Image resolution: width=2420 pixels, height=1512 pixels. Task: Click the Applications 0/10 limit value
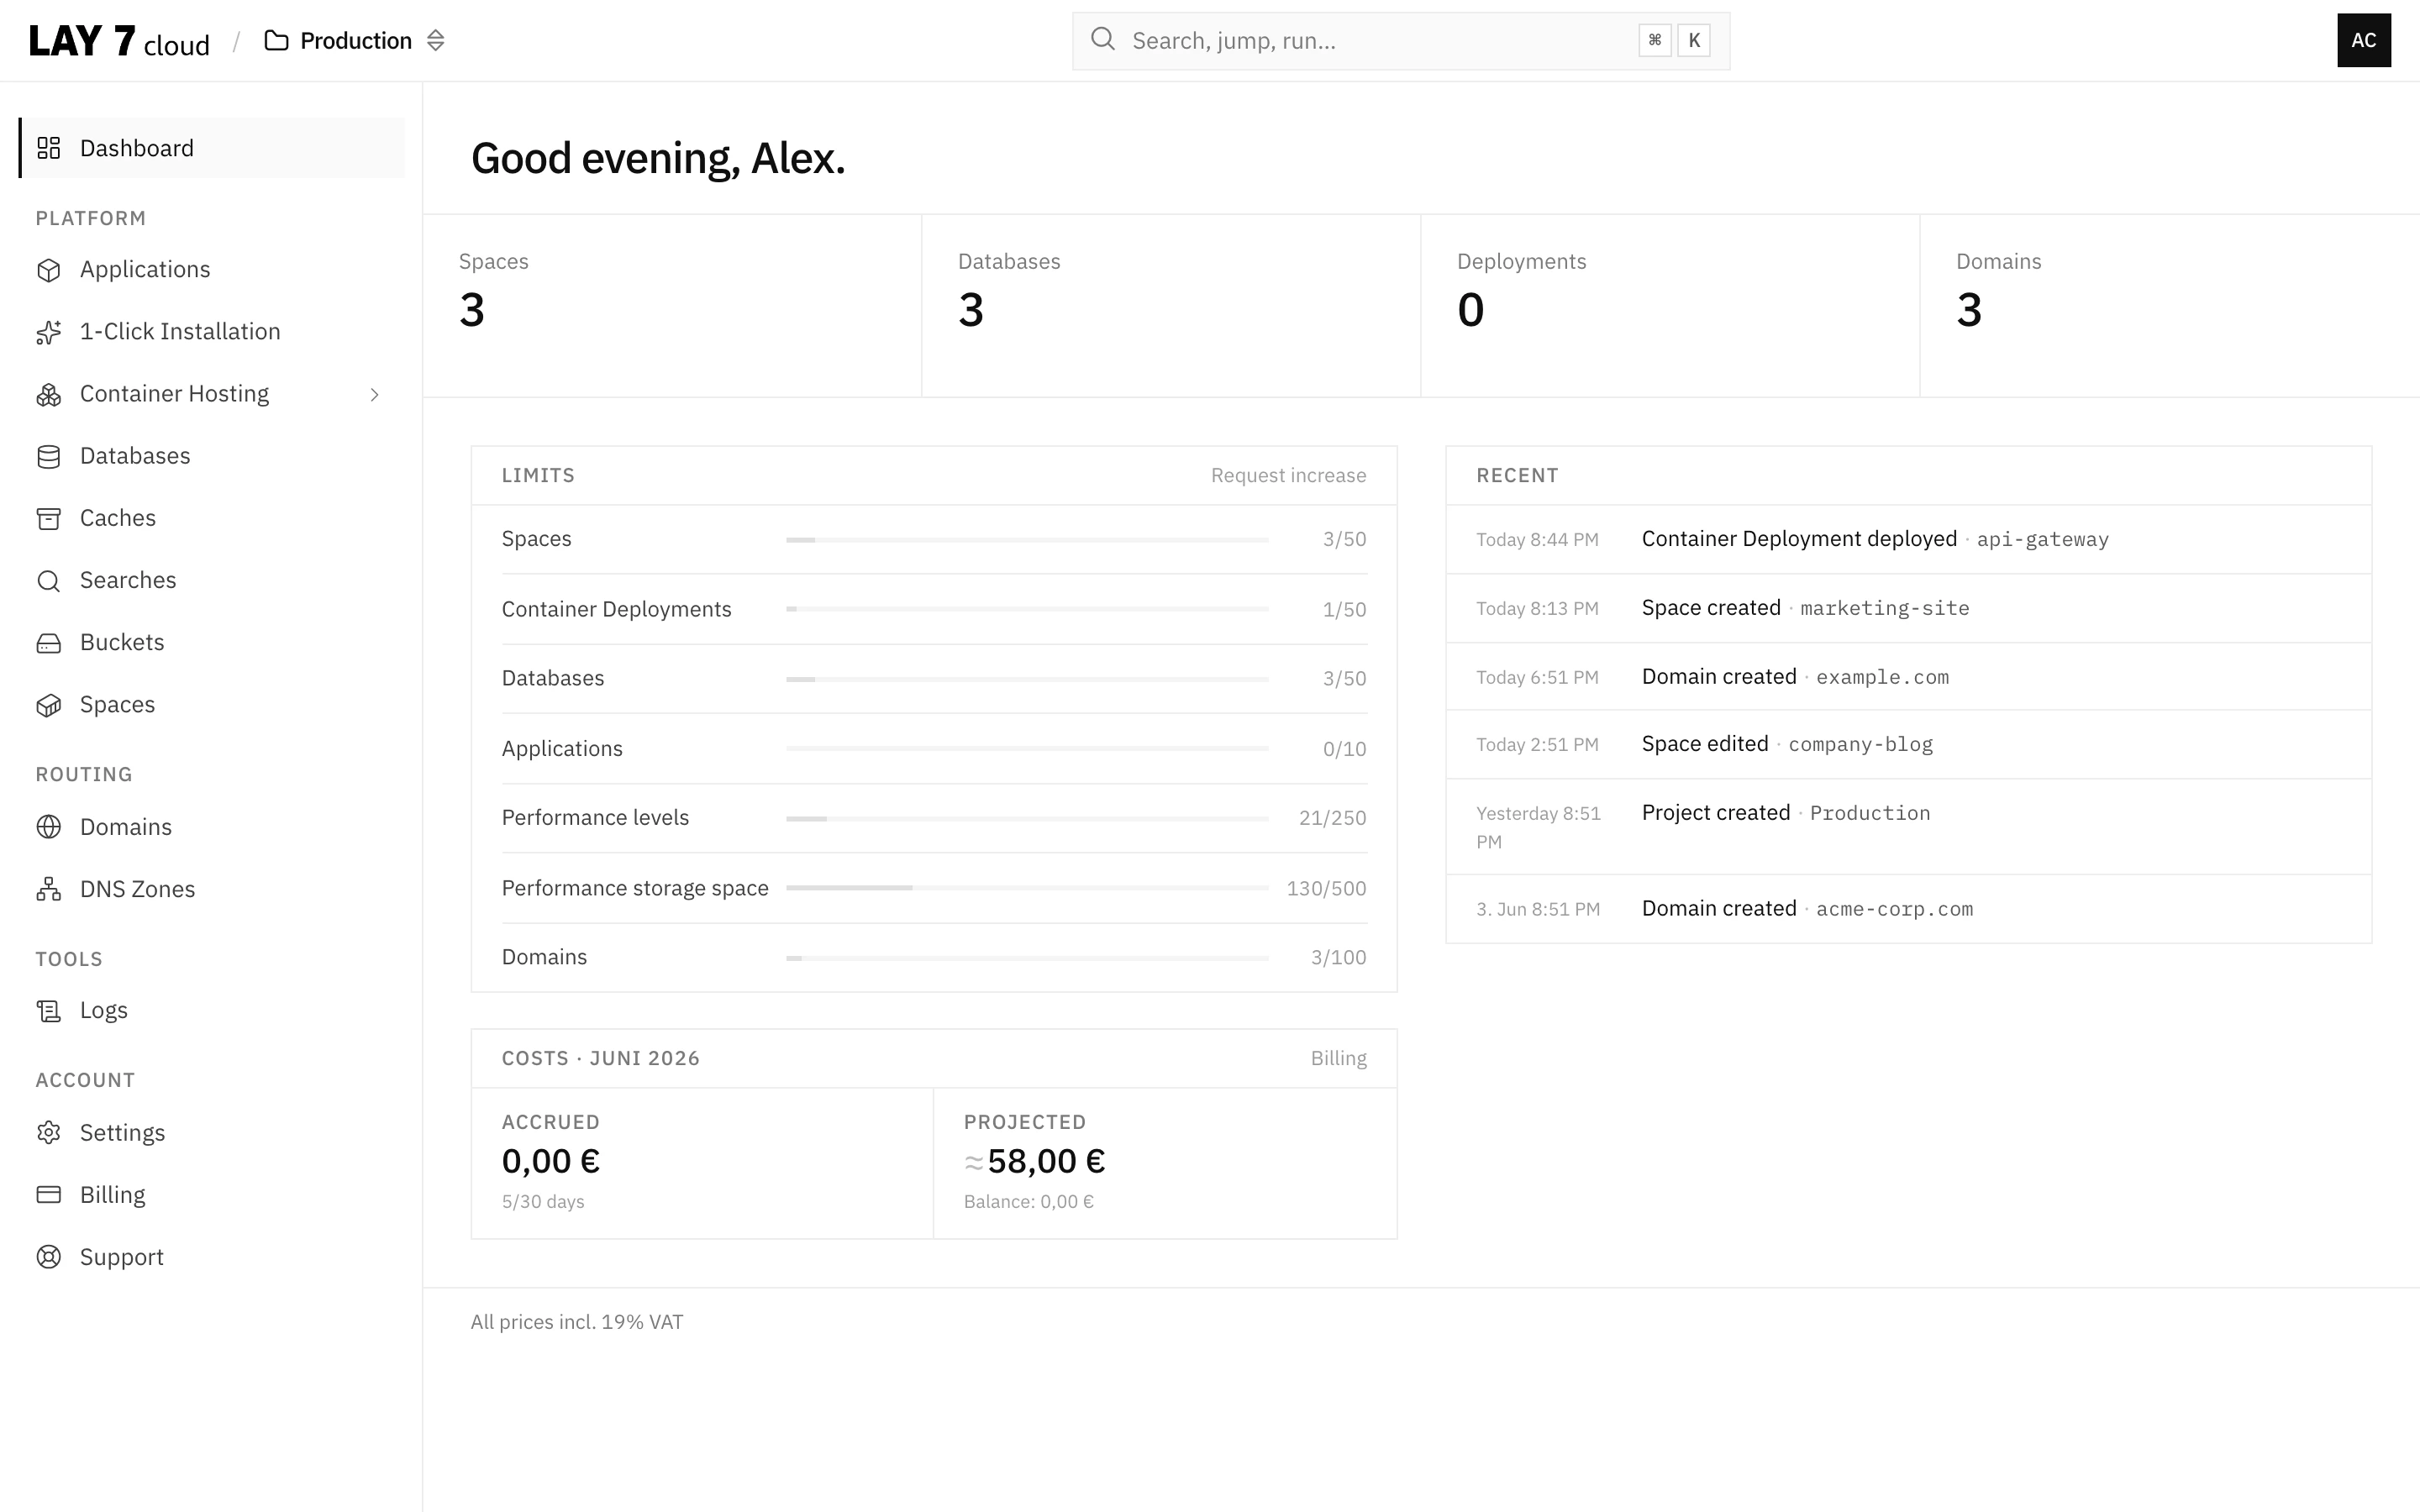click(1344, 749)
